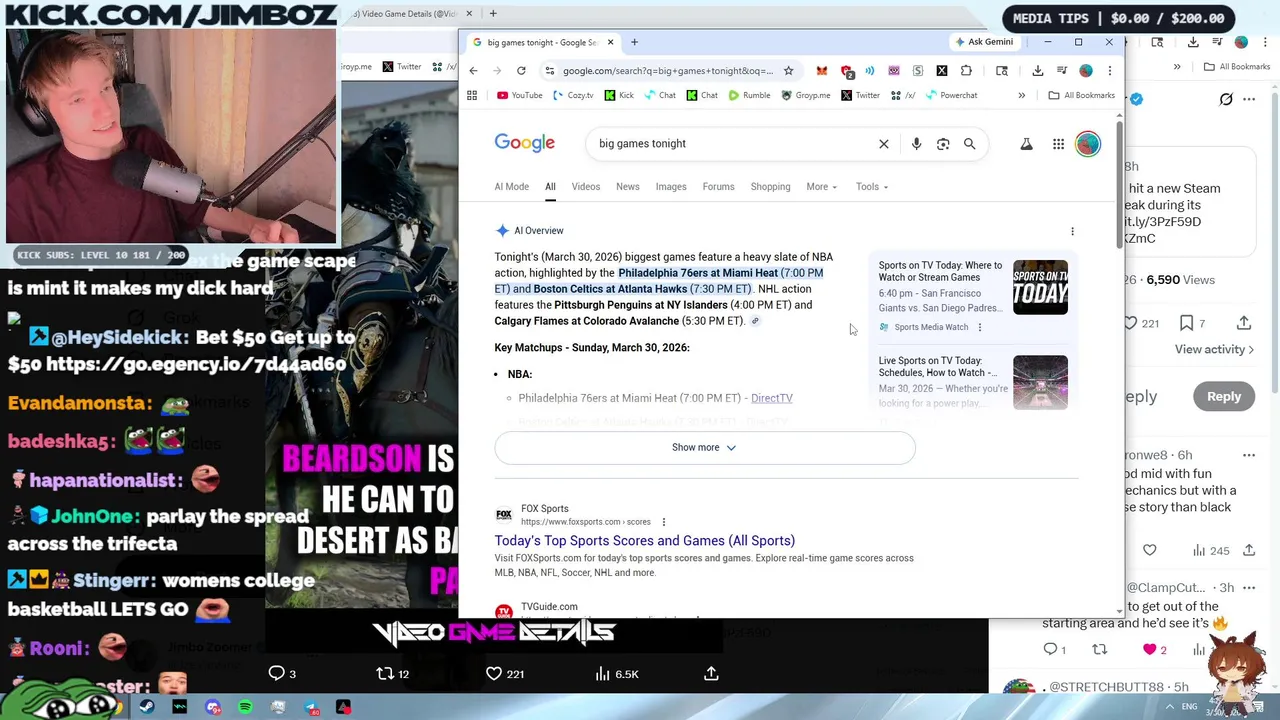Open Sports Media Watch card options dots

point(979,327)
